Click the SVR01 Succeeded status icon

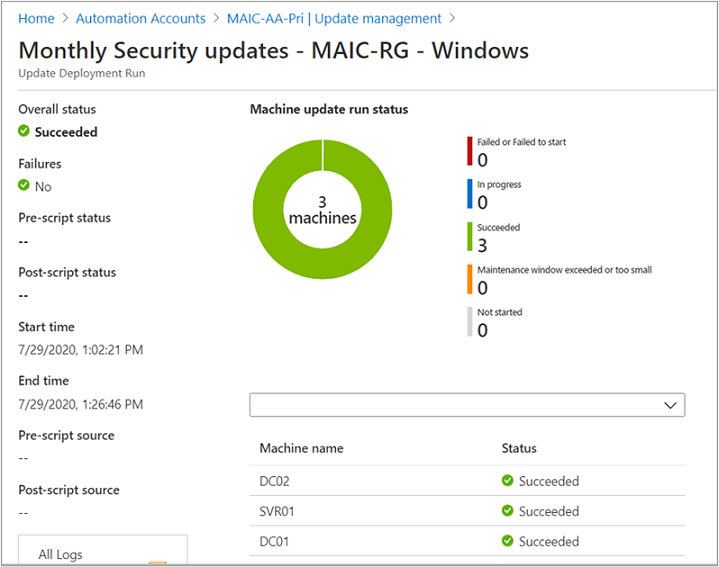click(508, 511)
